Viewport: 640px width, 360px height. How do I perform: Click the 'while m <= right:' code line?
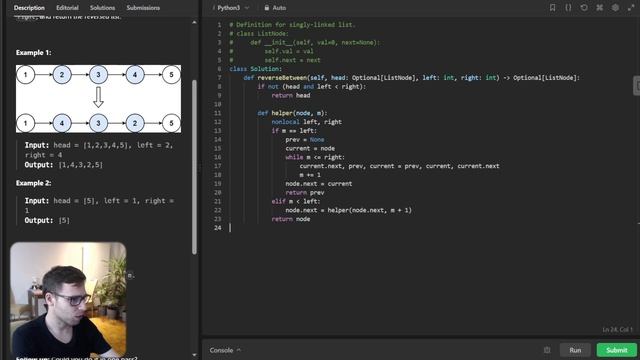[x=315, y=157]
